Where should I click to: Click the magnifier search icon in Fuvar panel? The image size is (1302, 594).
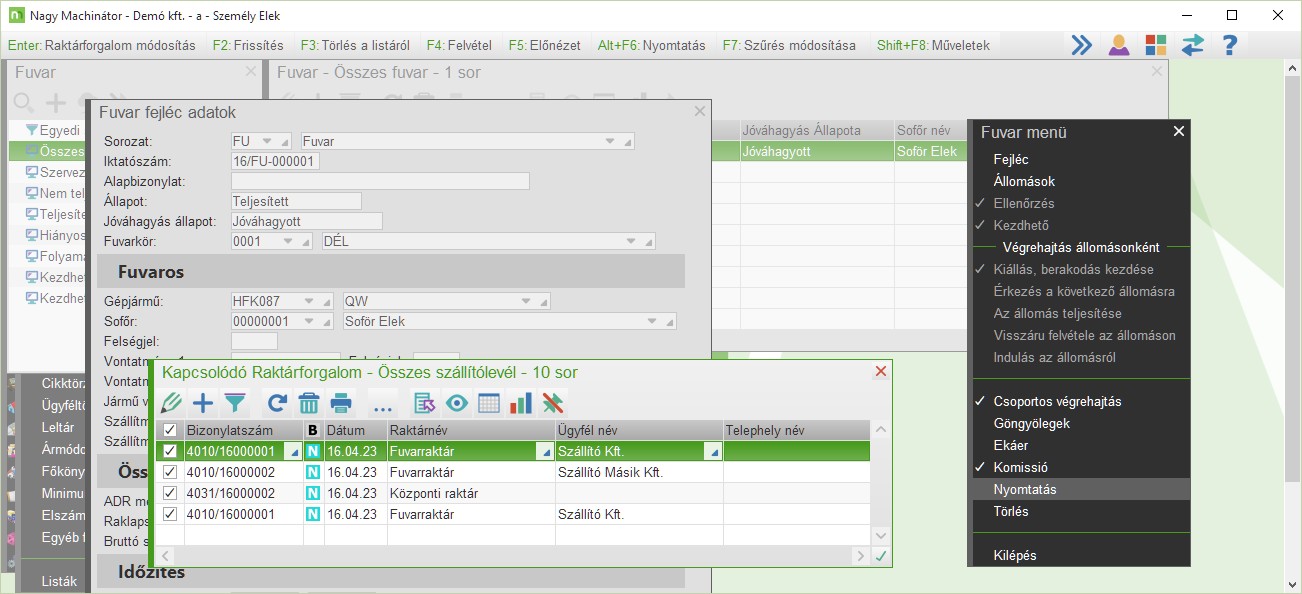tap(24, 103)
